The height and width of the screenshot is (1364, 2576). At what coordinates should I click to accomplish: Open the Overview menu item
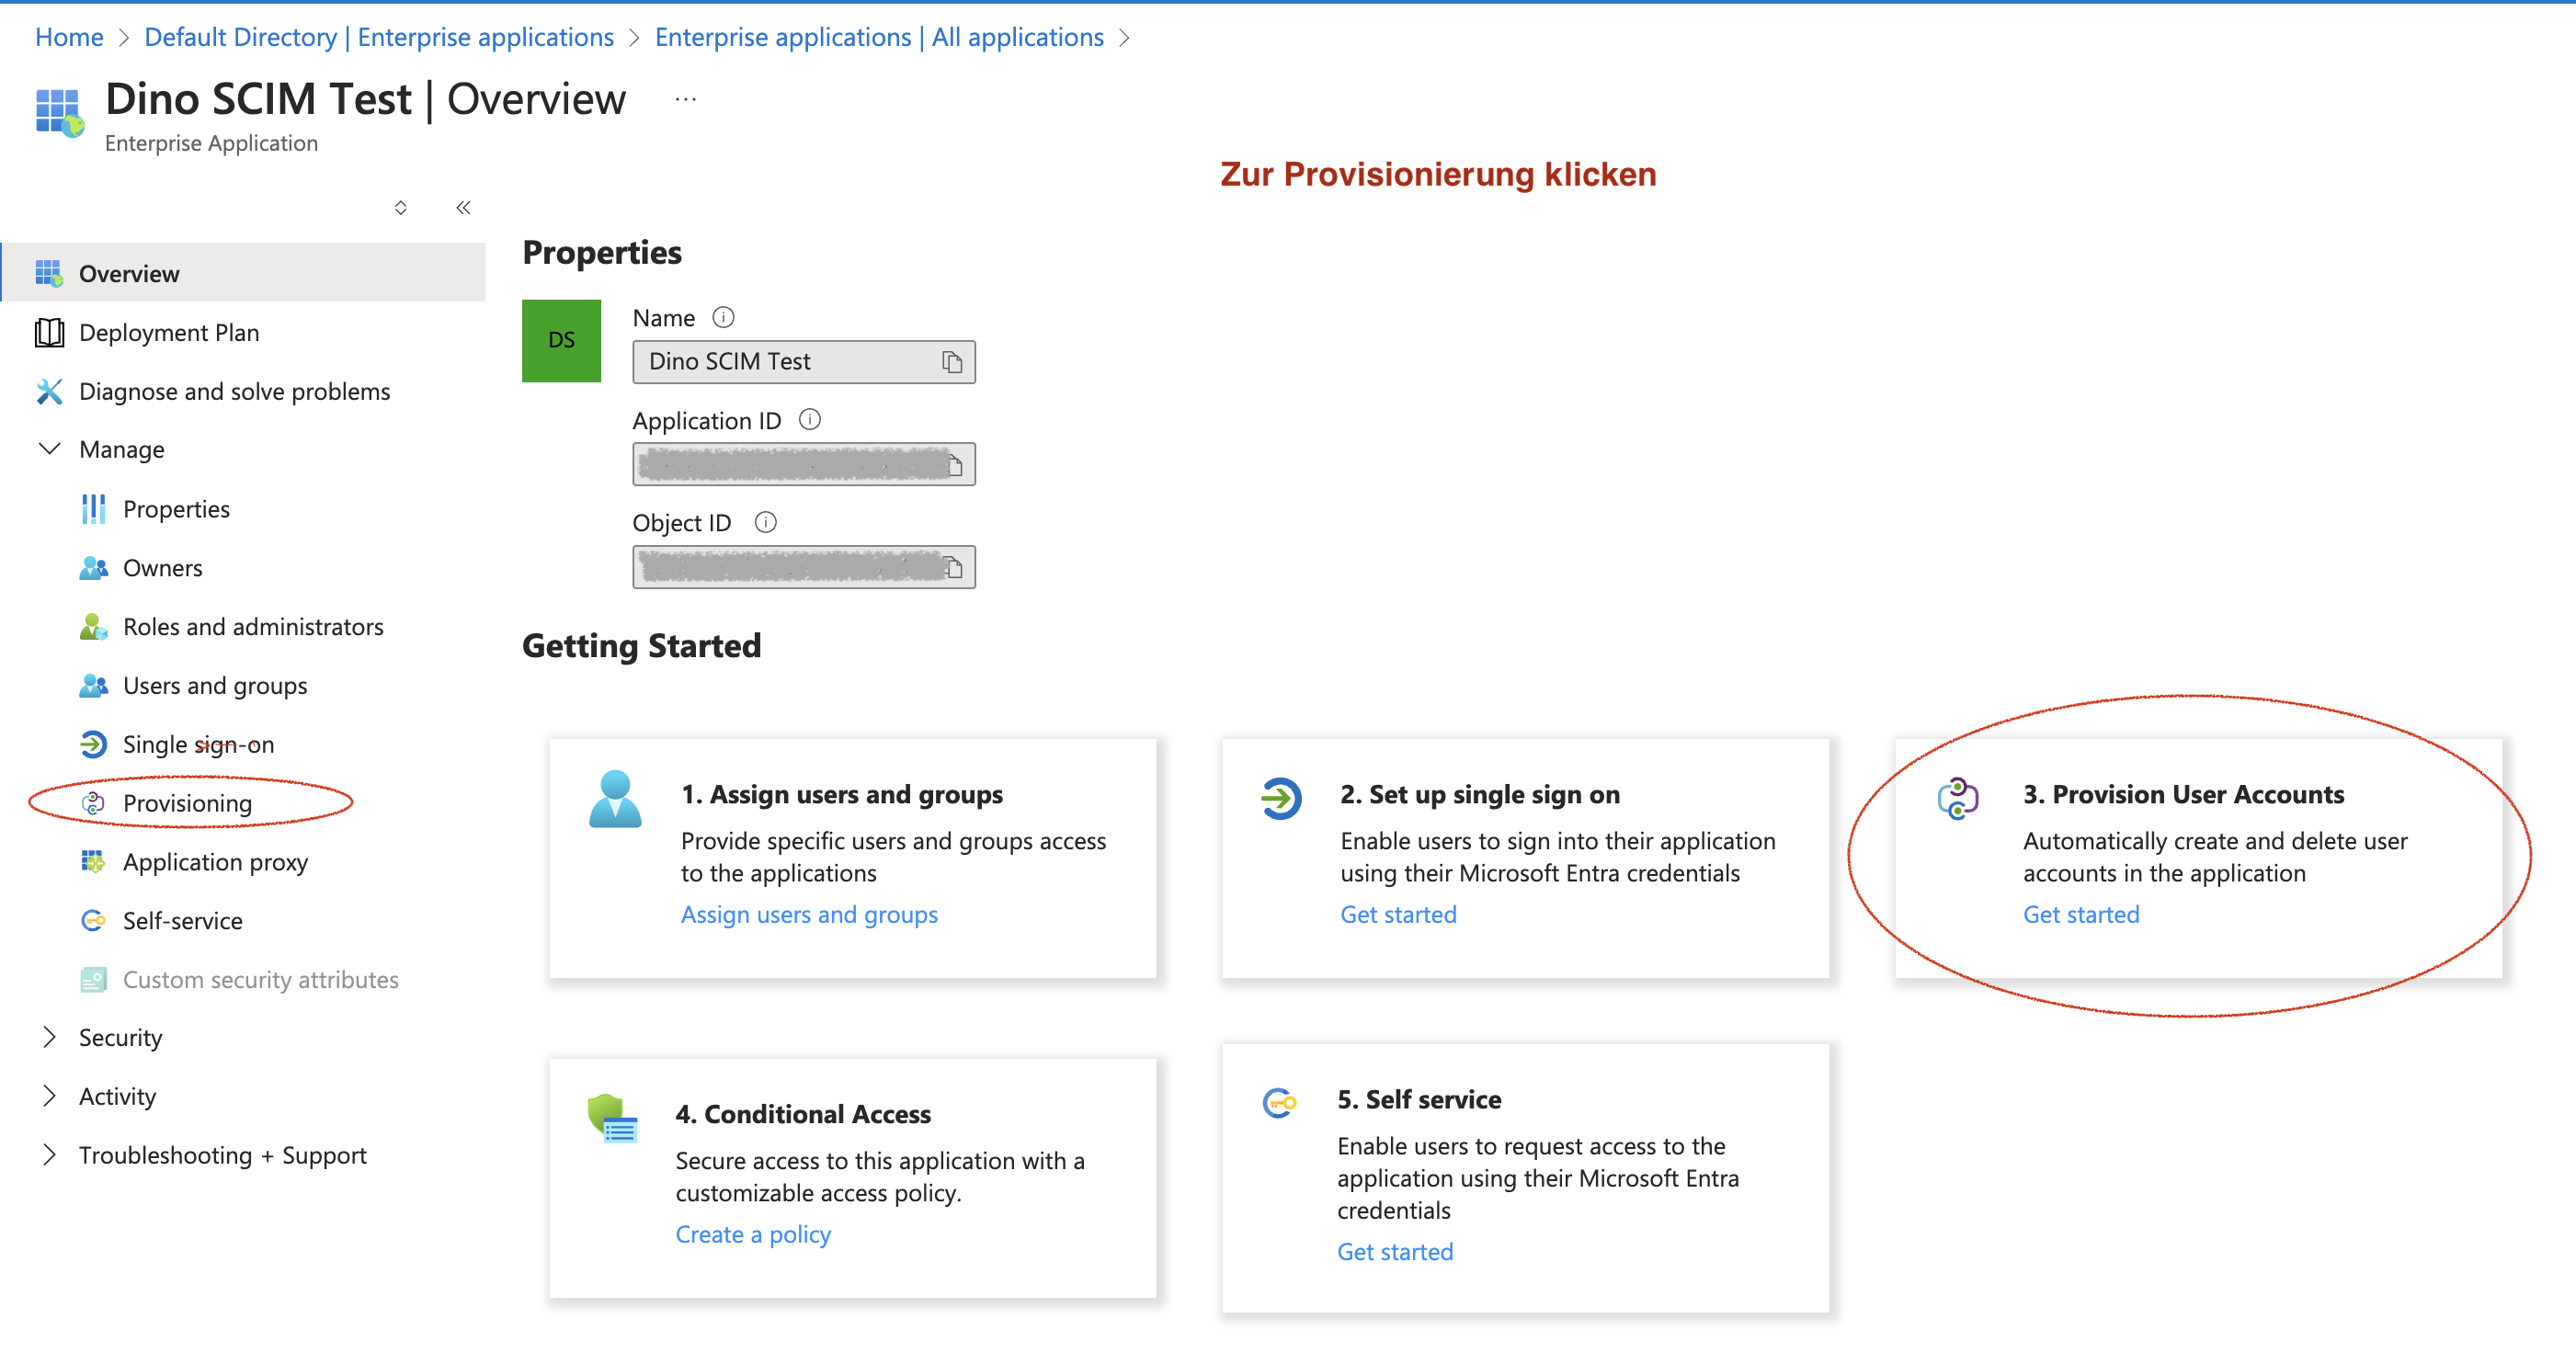tap(243, 273)
